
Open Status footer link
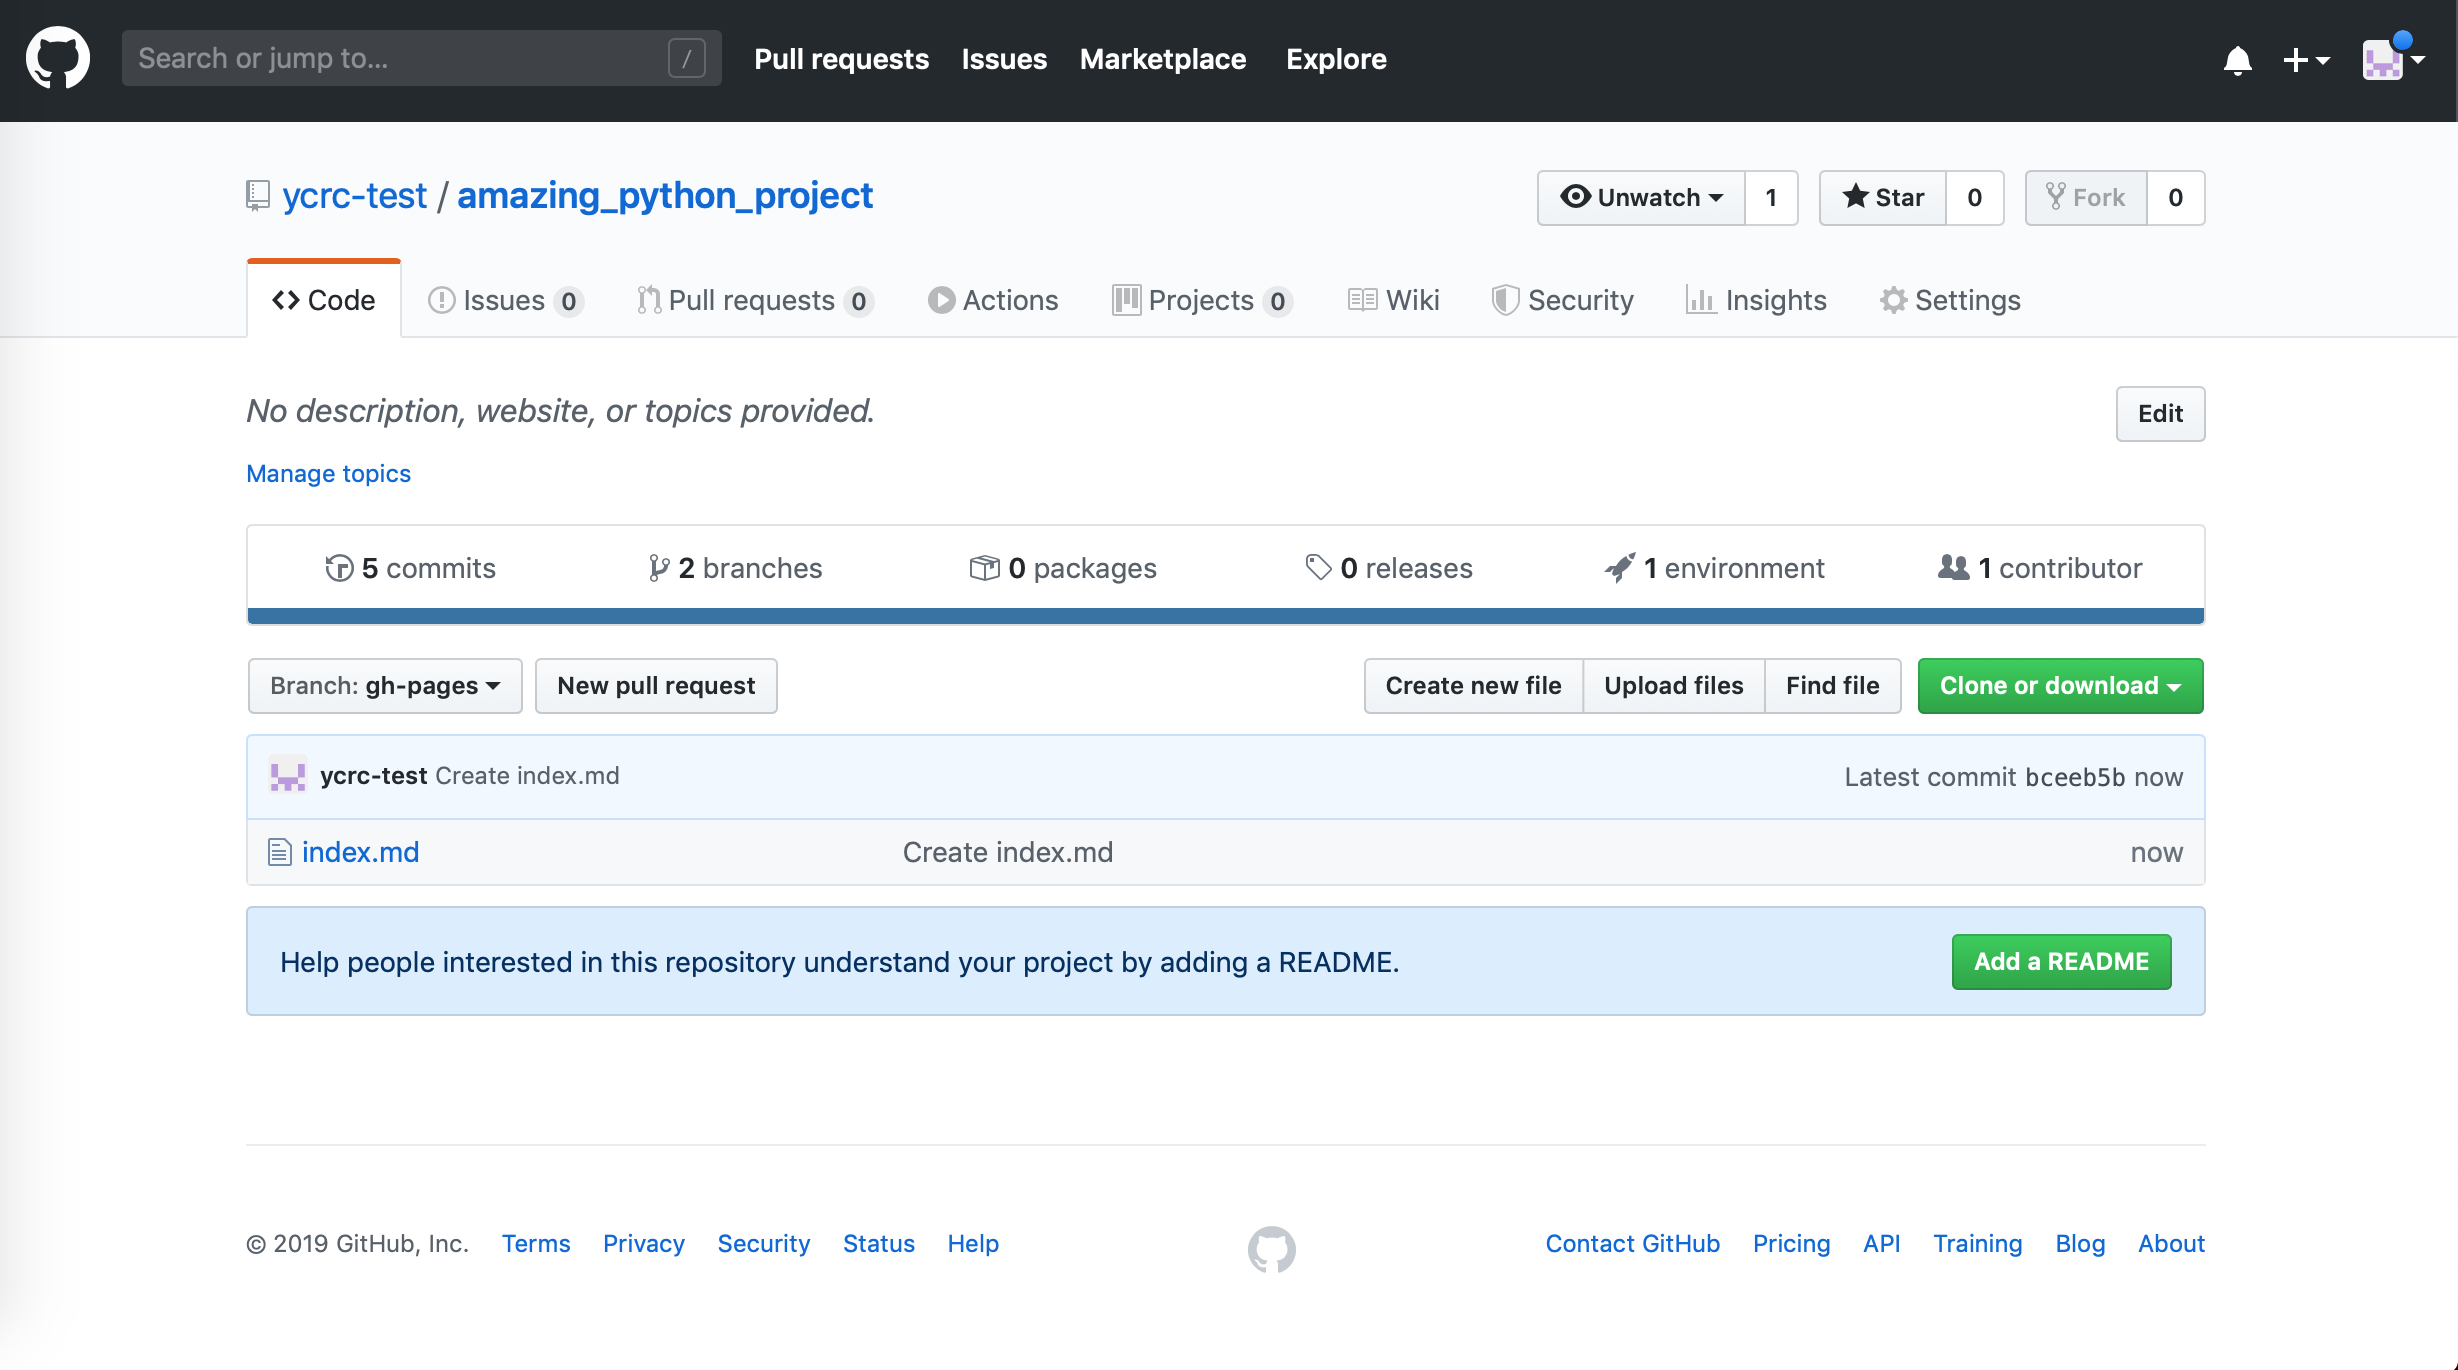[x=879, y=1244]
